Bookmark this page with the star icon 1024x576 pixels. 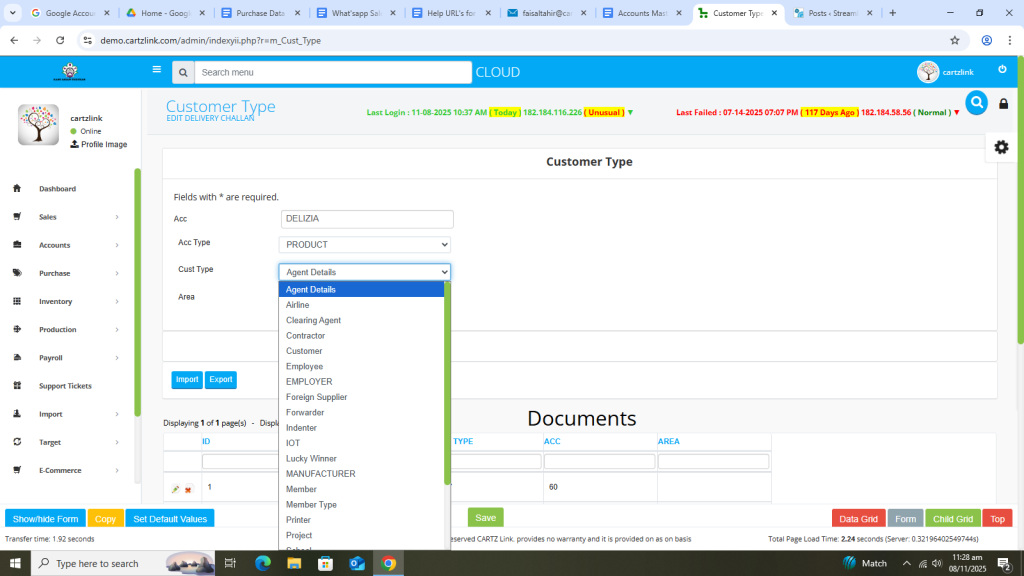point(955,40)
